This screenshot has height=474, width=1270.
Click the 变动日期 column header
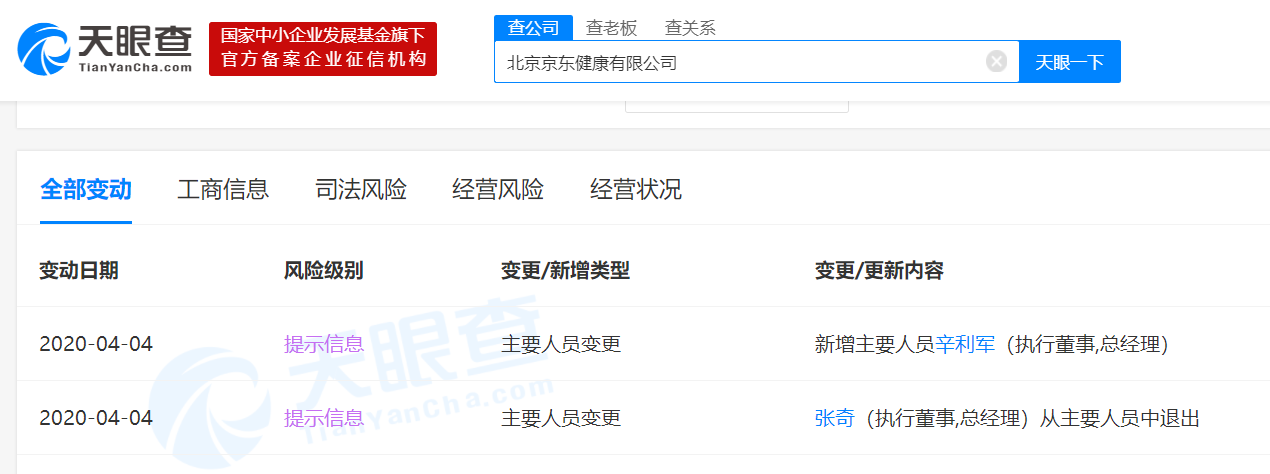tap(79, 271)
